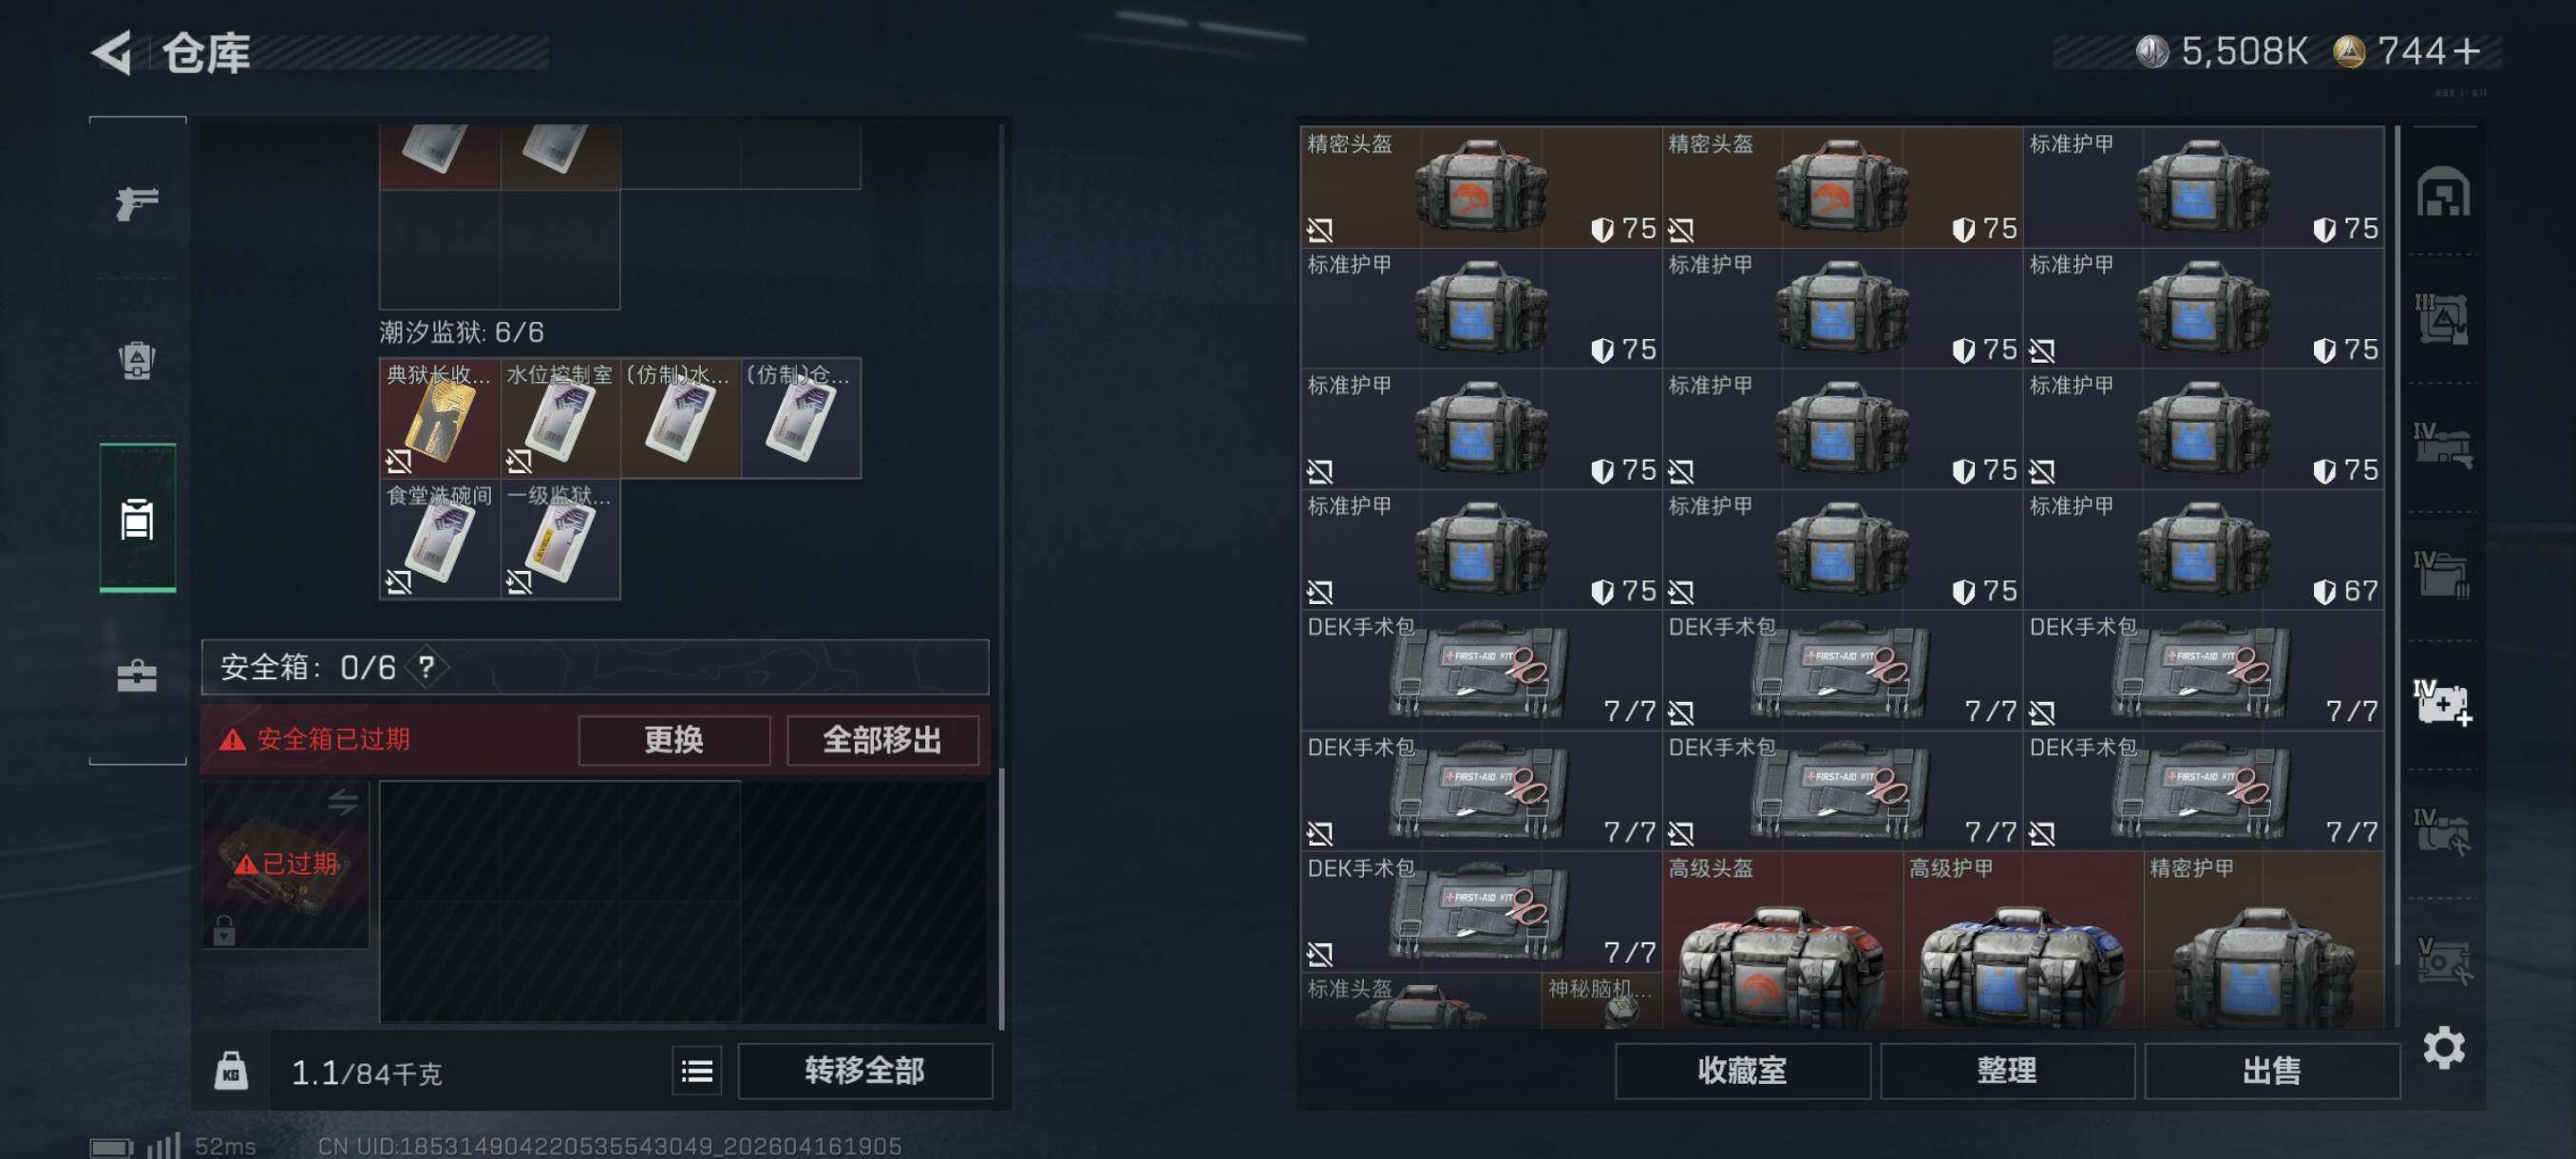Open the briefcase category in the left sidebar
The height and width of the screenshot is (1159, 2576).
point(137,676)
